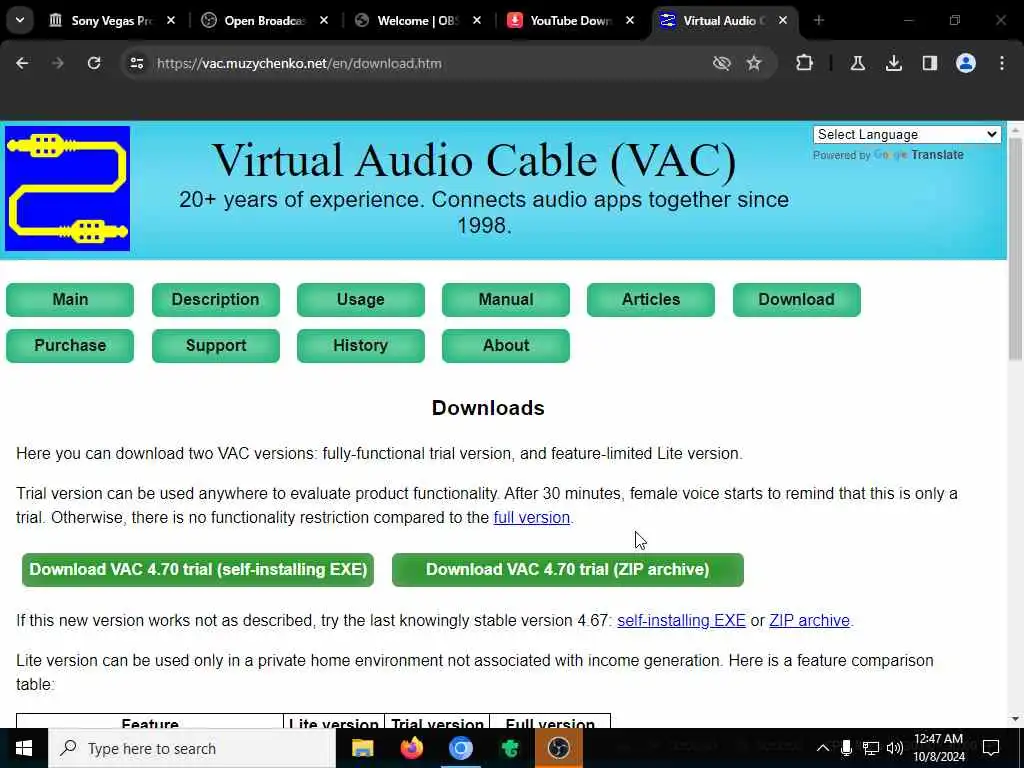Open OBS Studio taskbar icon
This screenshot has width=1024, height=768.
pyautogui.click(x=558, y=748)
